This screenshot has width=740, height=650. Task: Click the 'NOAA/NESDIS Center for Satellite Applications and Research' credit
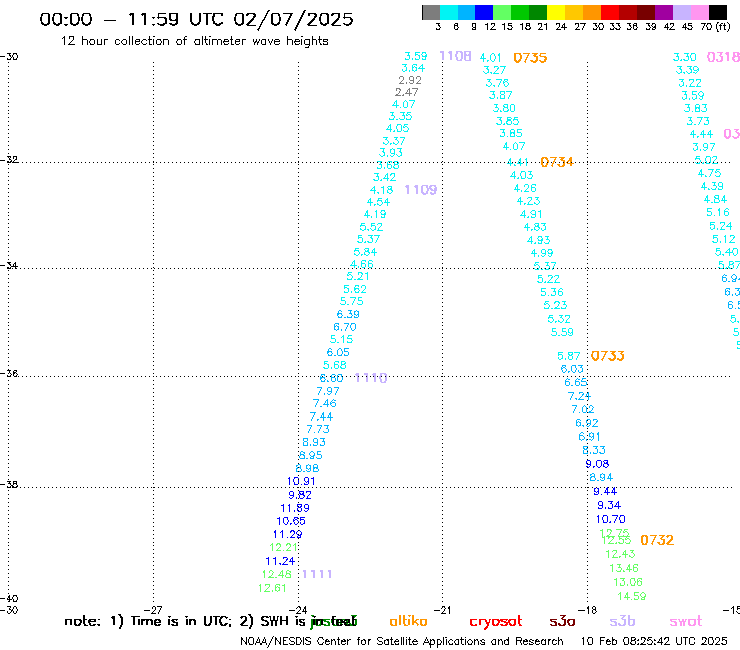point(402,641)
